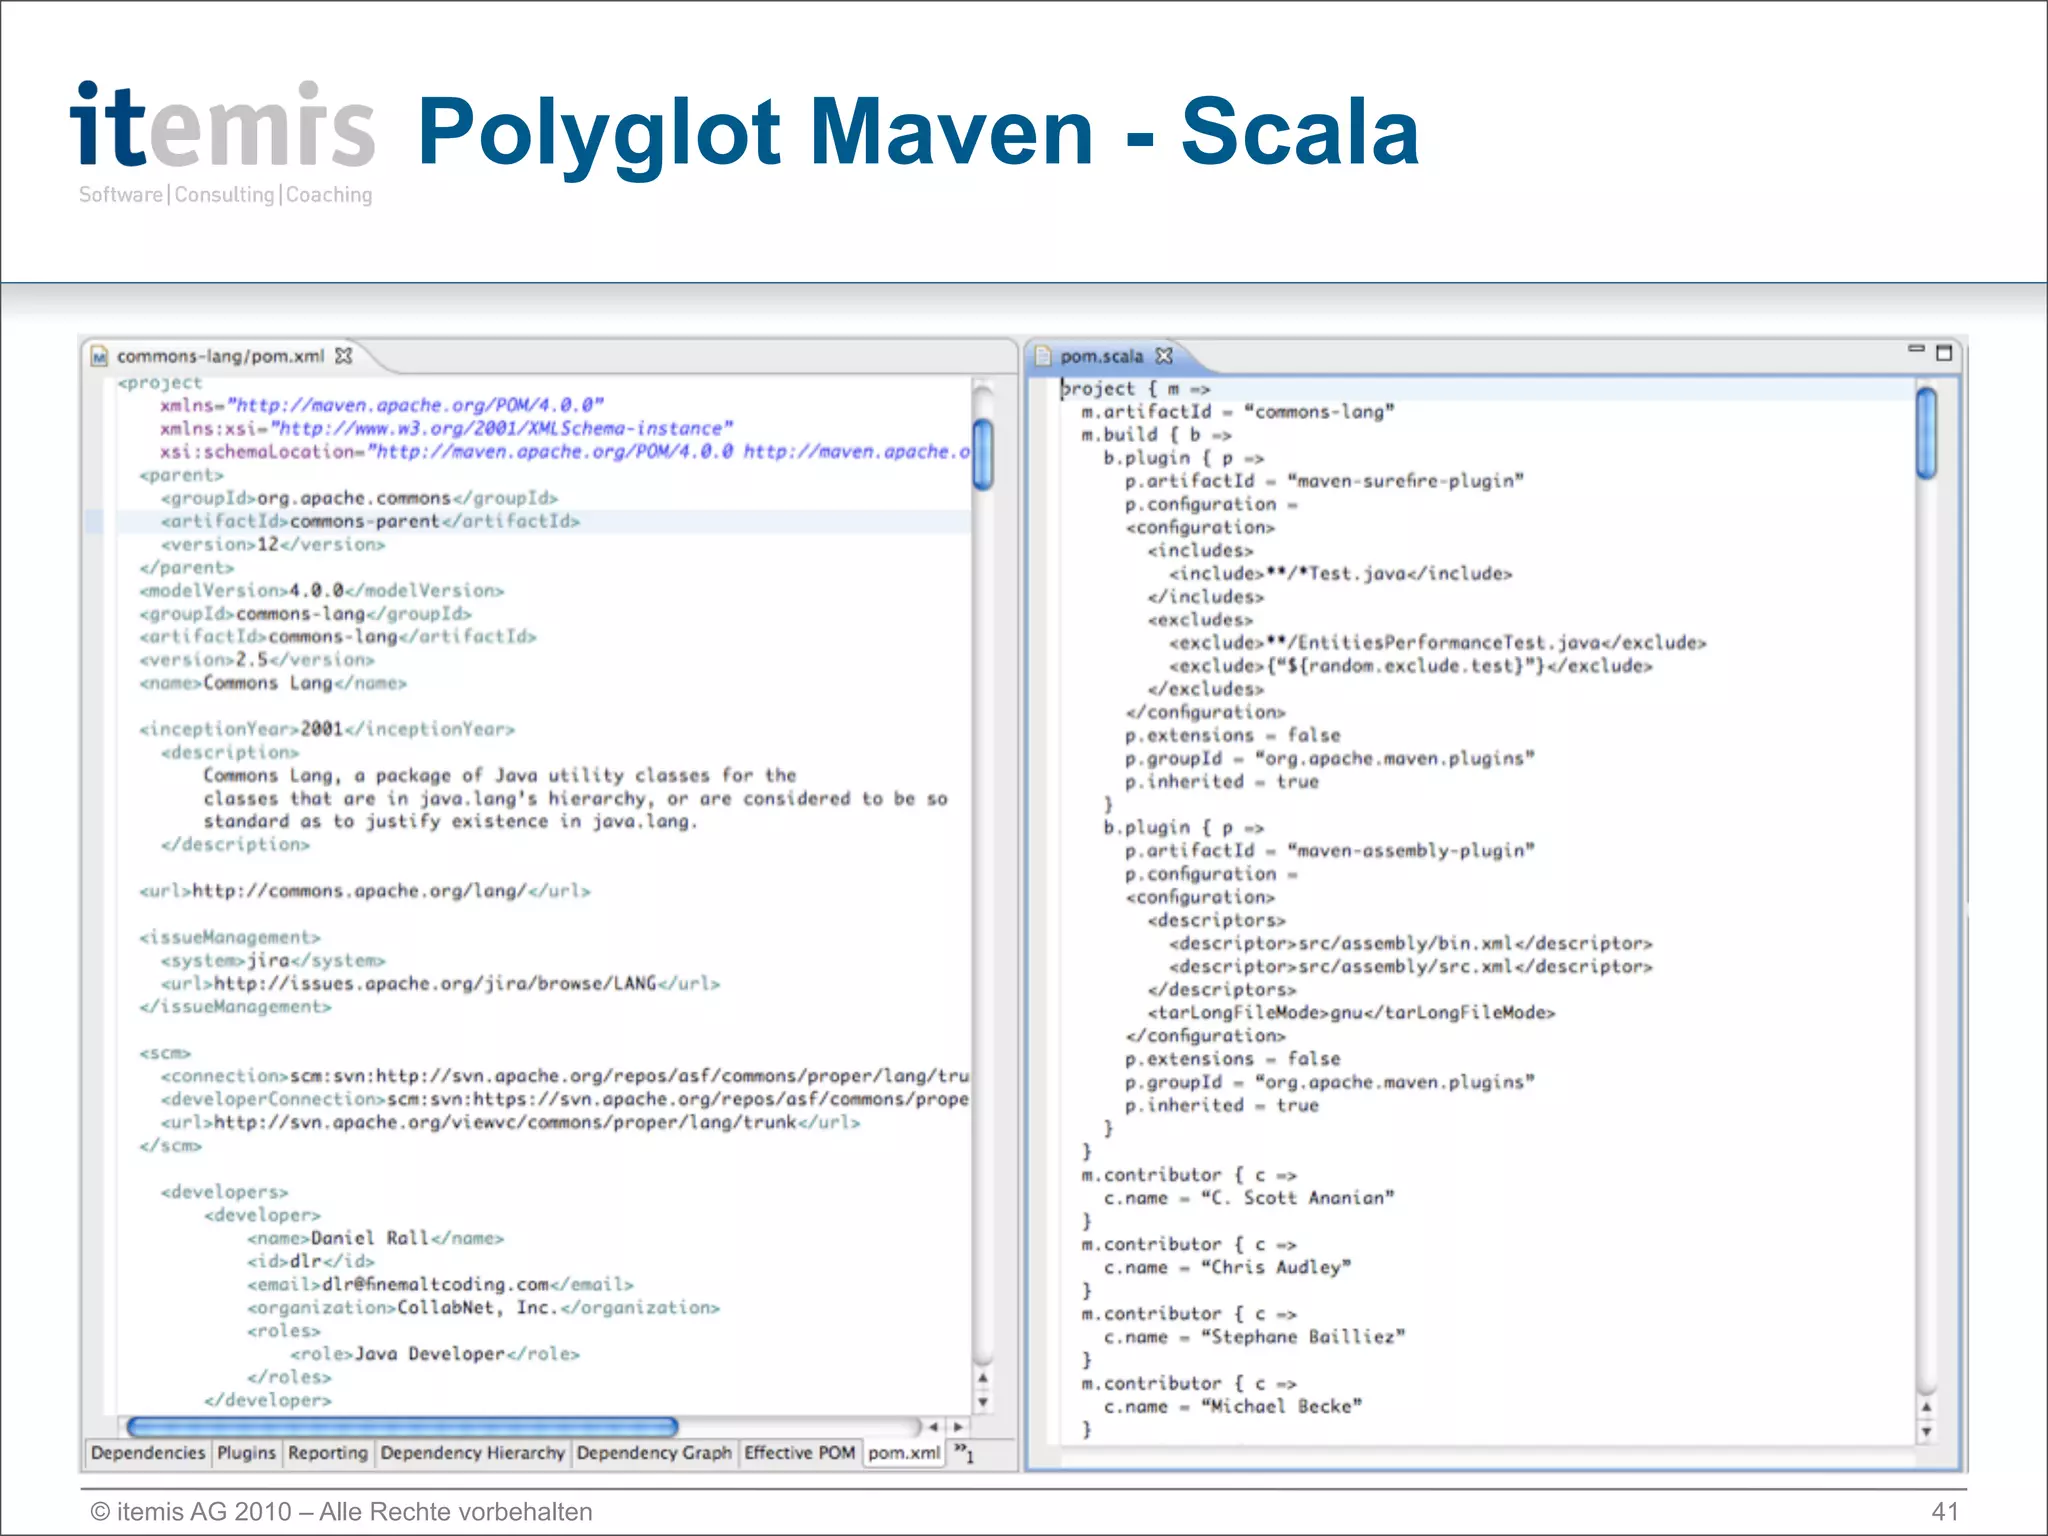This screenshot has height=1536, width=2048.
Task: Click the "Stephane Bailliez" contributor name
Action: click(1254, 1337)
